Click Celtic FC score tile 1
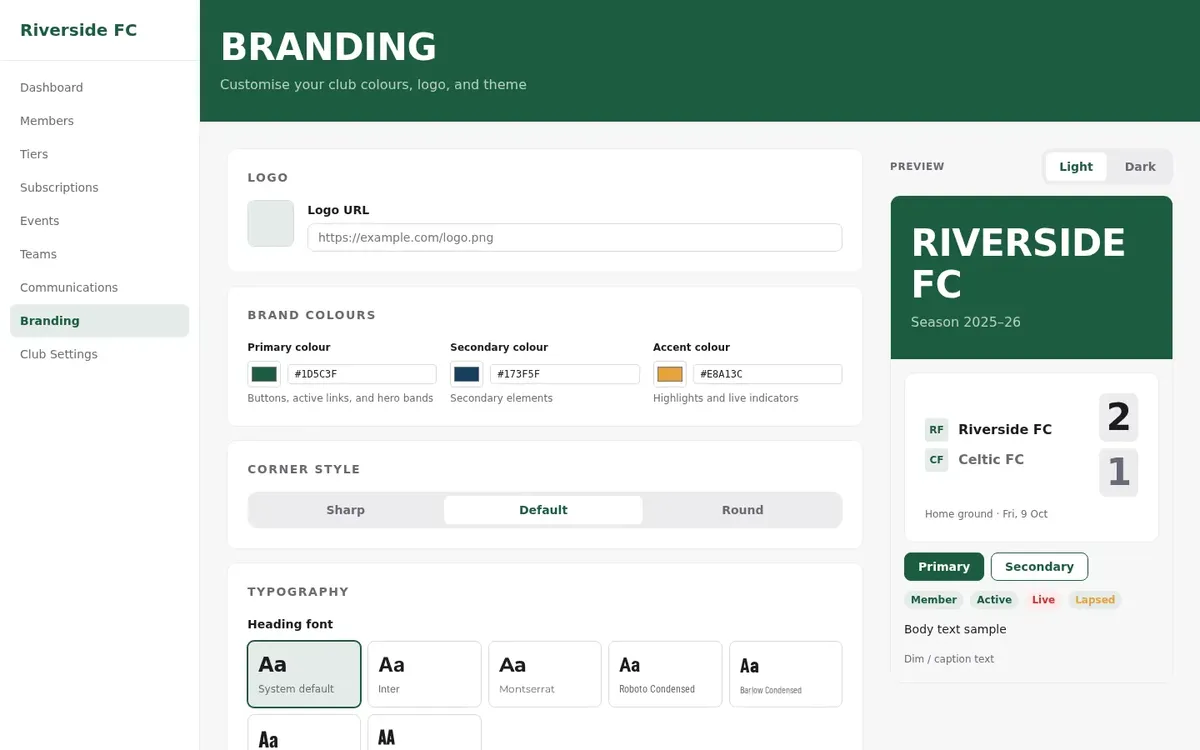 pyautogui.click(x=1119, y=472)
